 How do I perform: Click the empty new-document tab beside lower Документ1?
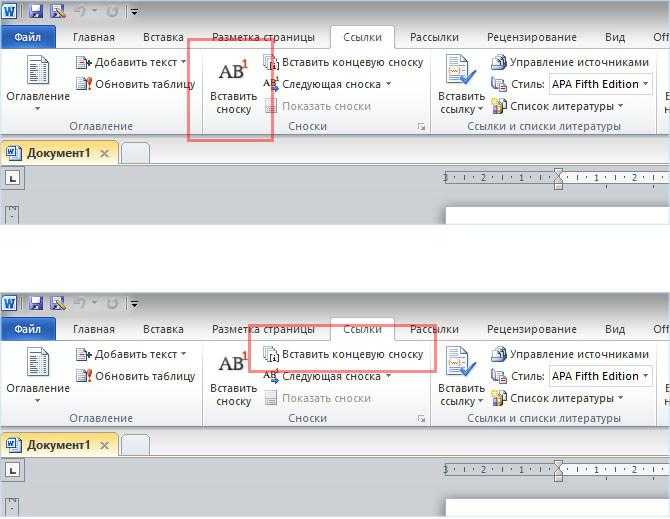[135, 445]
